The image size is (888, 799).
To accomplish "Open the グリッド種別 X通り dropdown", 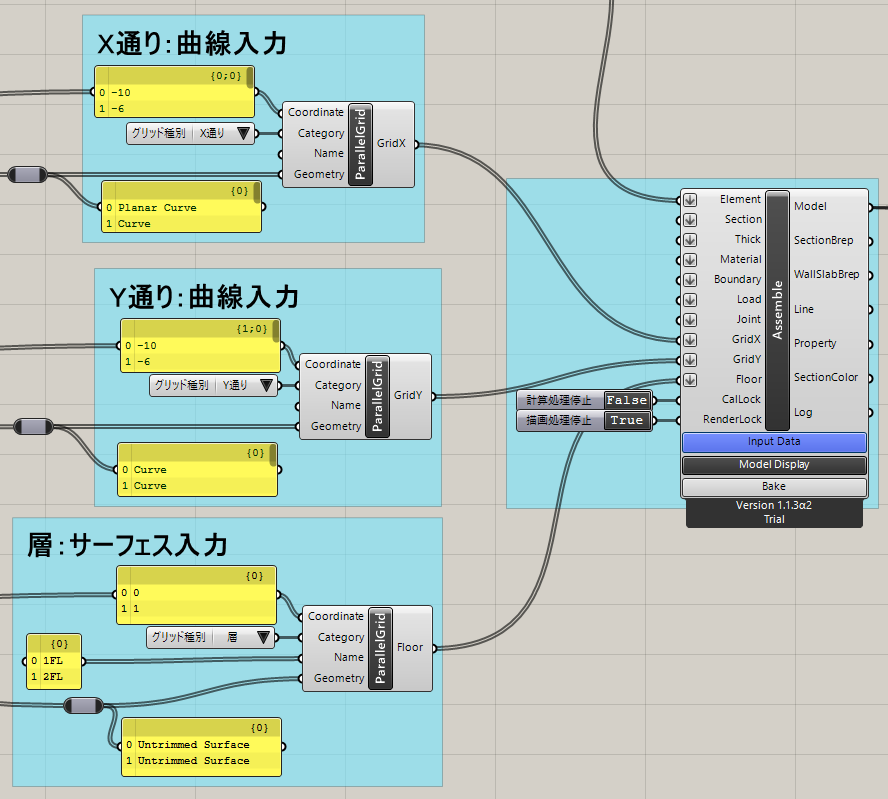I will 242,133.
